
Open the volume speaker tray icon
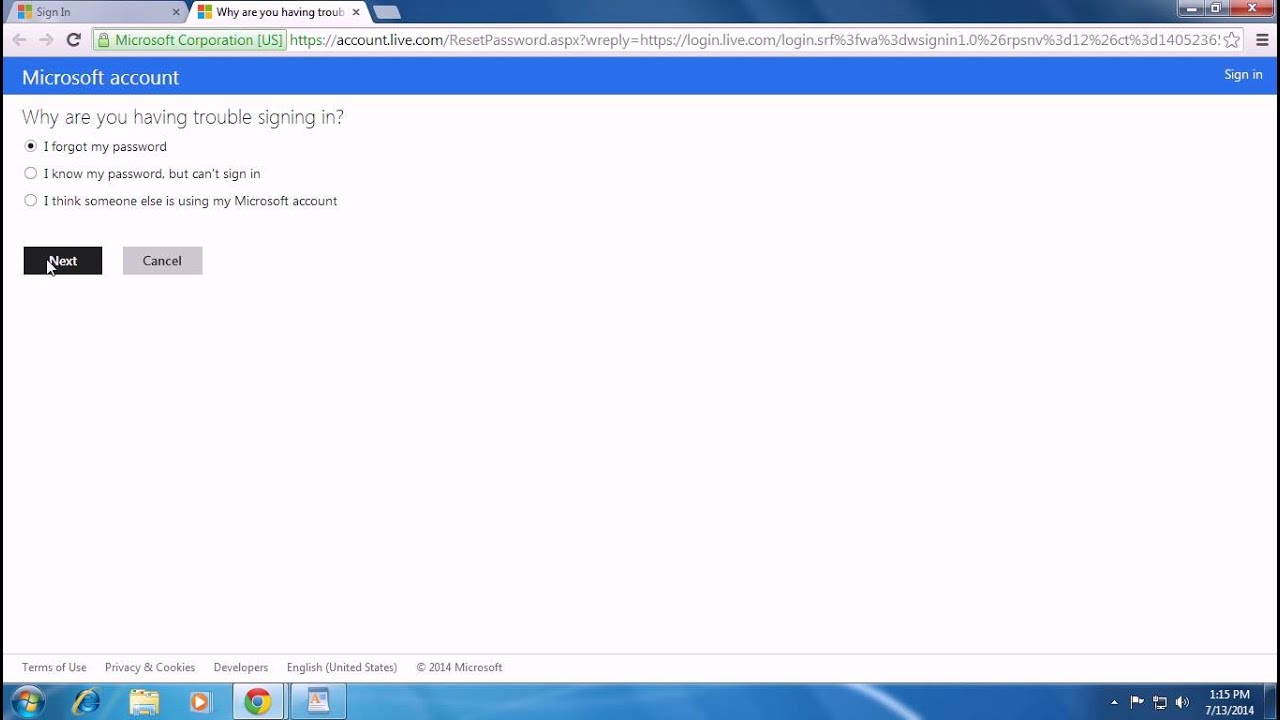pyautogui.click(x=1183, y=702)
